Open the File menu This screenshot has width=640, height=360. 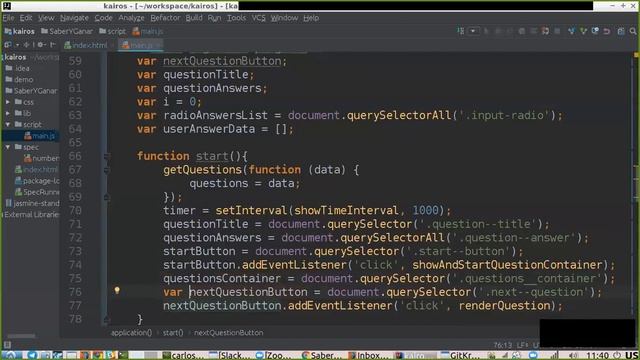click(8, 18)
